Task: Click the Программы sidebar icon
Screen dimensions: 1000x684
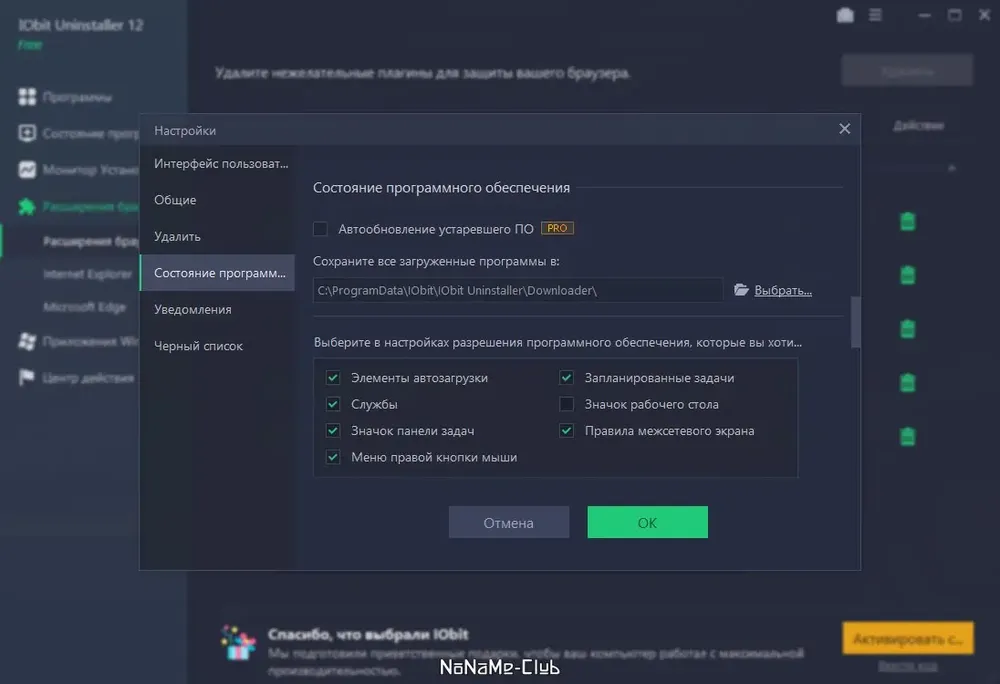Action: [27, 97]
